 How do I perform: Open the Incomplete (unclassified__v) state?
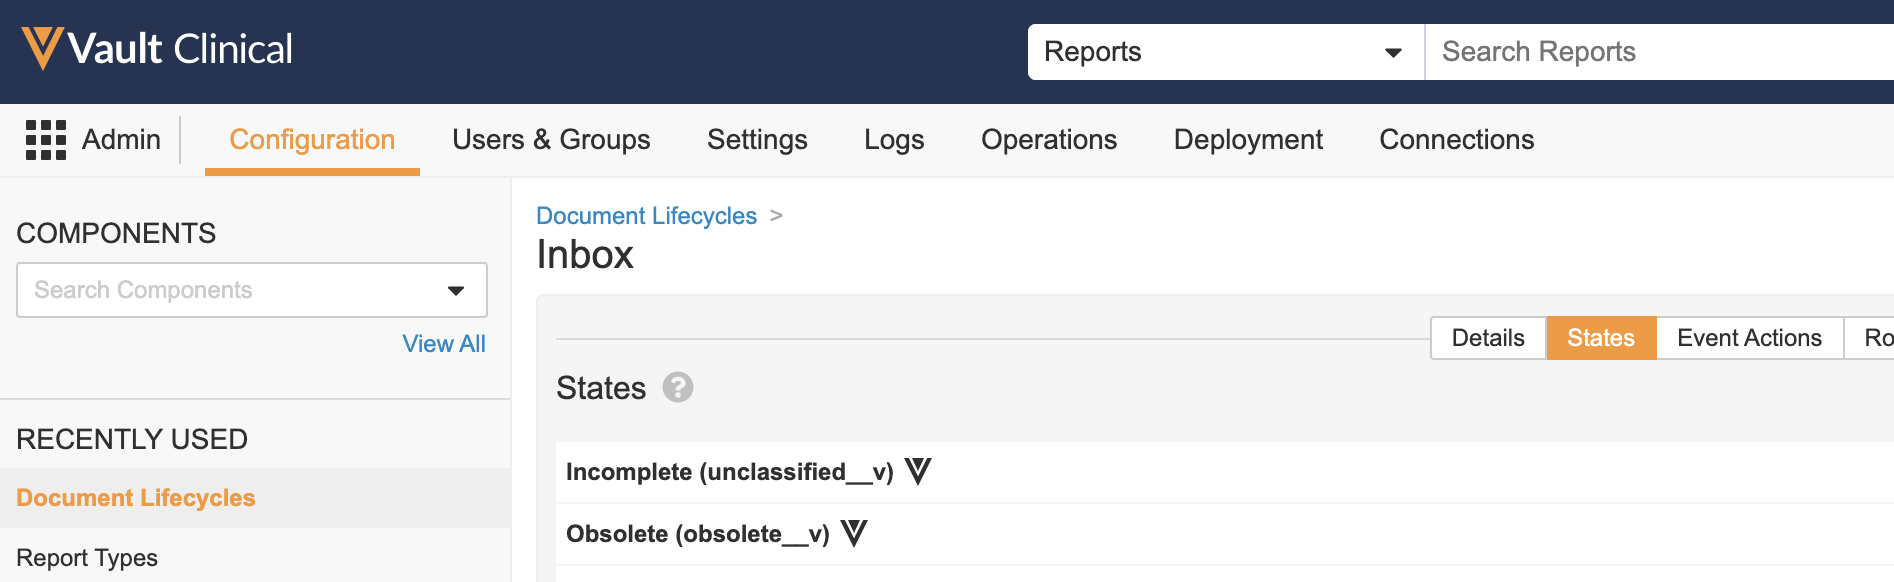click(729, 472)
